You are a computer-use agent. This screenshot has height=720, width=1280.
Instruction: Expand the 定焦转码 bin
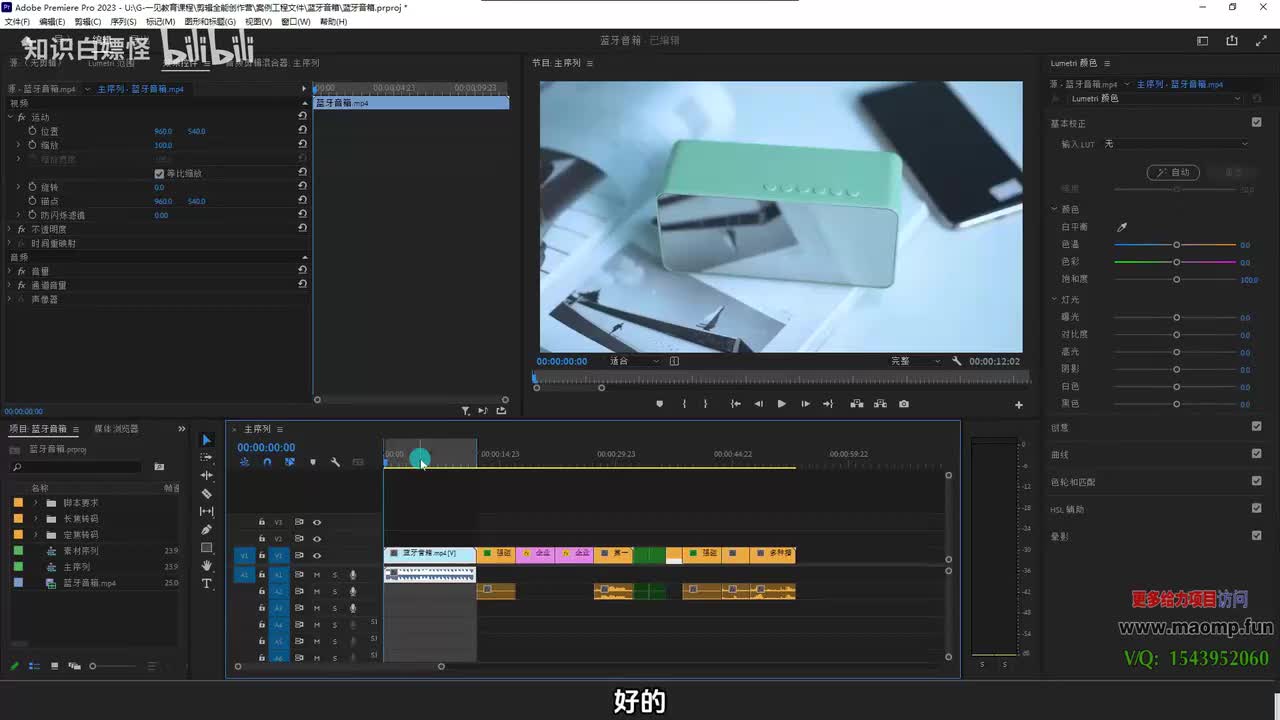(x=36, y=535)
